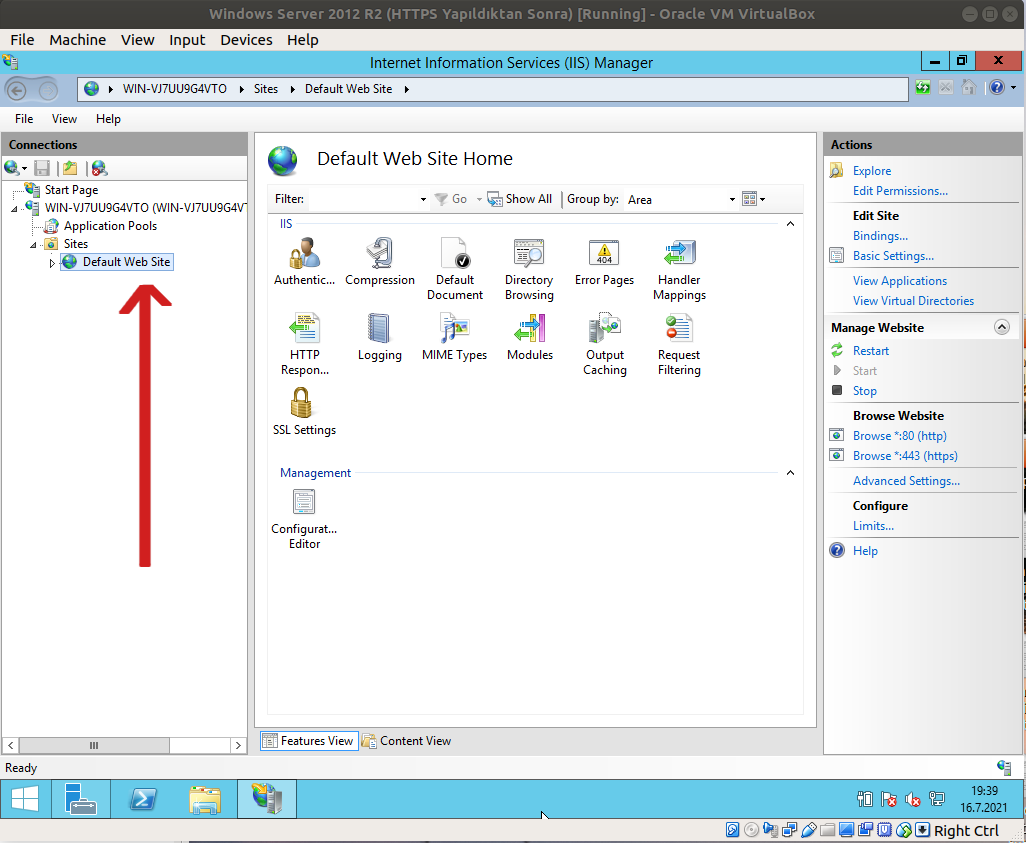Open the VirtualBox Input menu
Image resolution: width=1026 pixels, height=843 pixels.
tap(187, 40)
